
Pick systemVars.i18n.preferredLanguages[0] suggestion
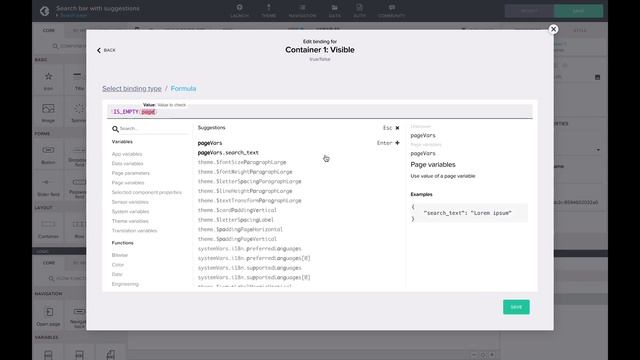coord(254,258)
